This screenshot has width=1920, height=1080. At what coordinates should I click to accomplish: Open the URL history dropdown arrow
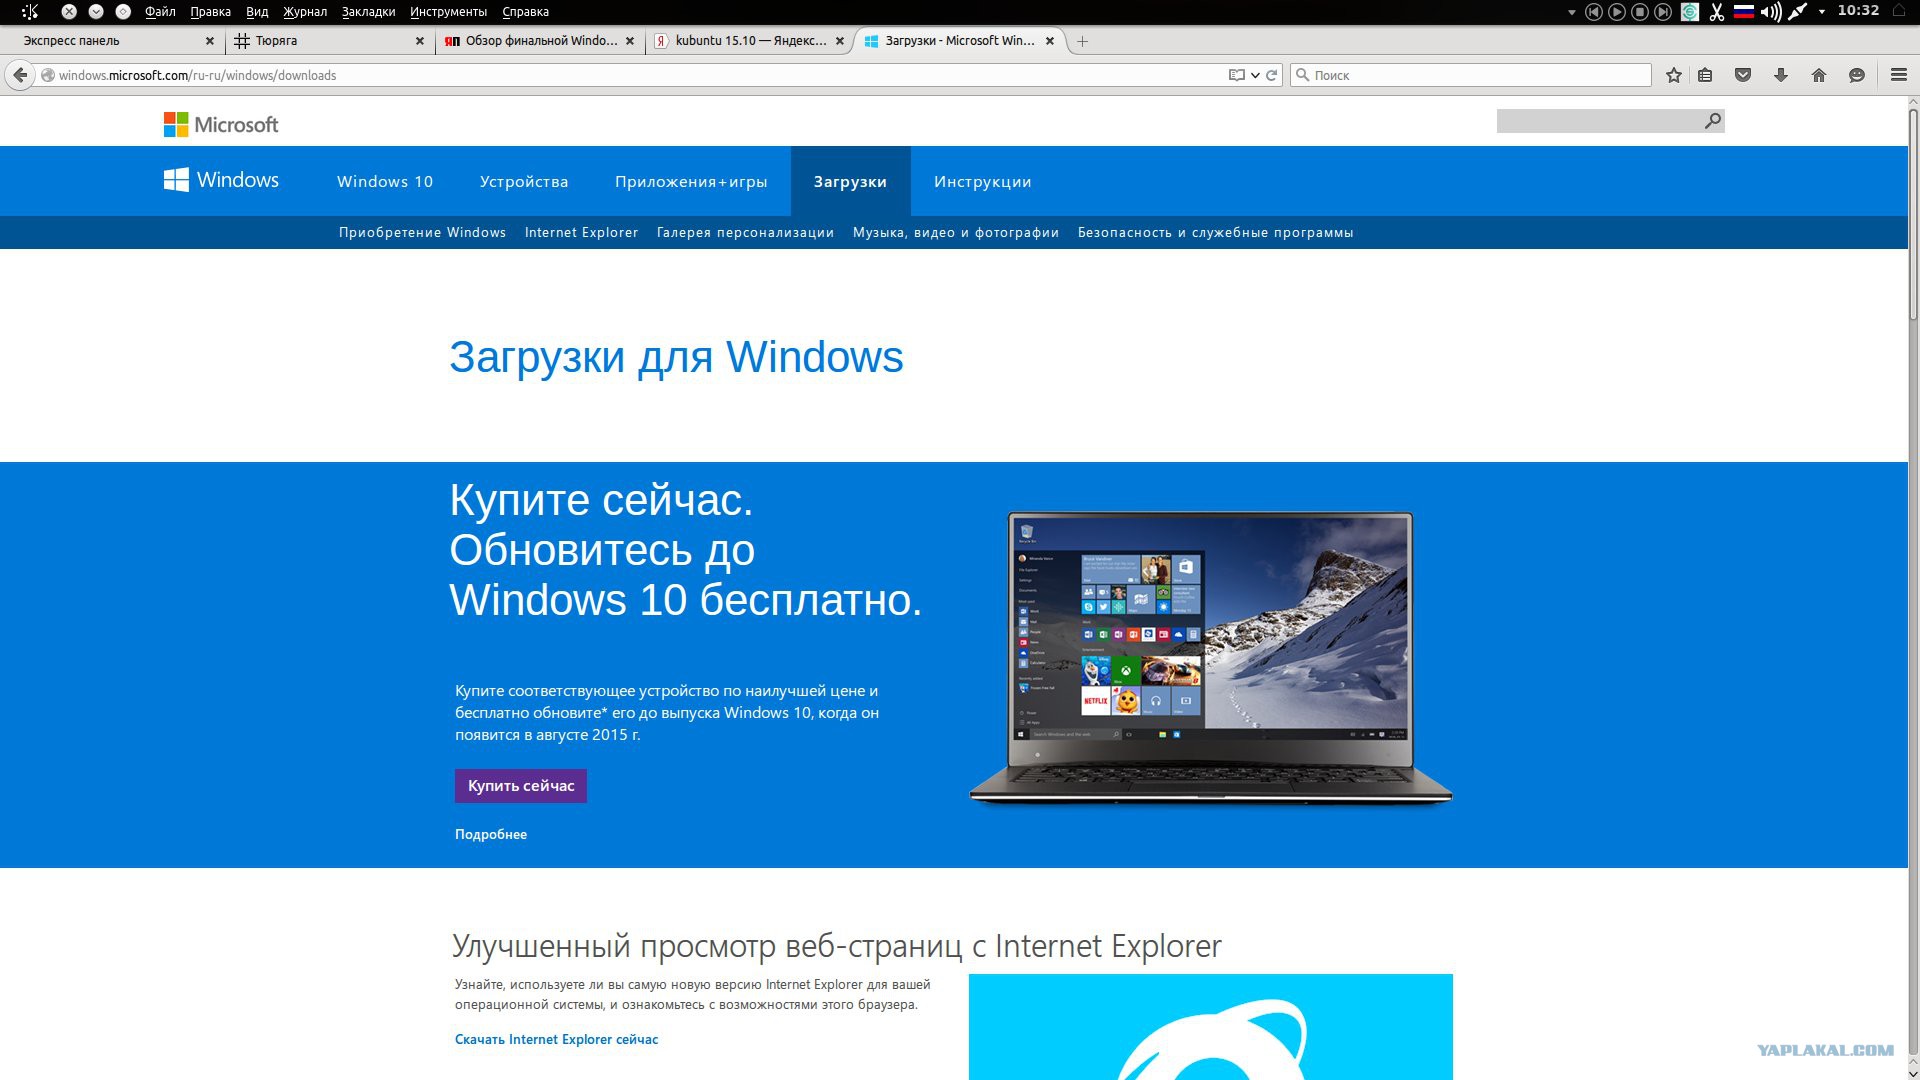(x=1255, y=75)
